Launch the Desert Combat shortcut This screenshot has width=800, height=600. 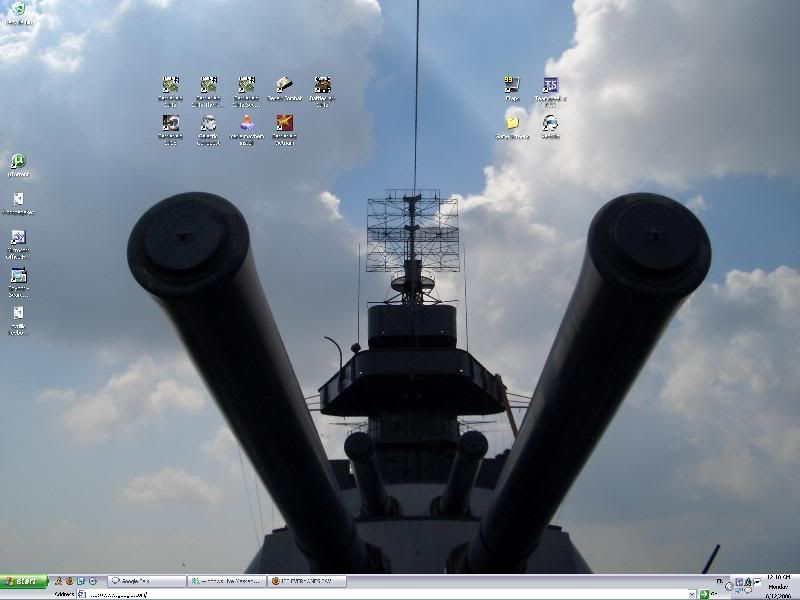pyautogui.click(x=284, y=89)
